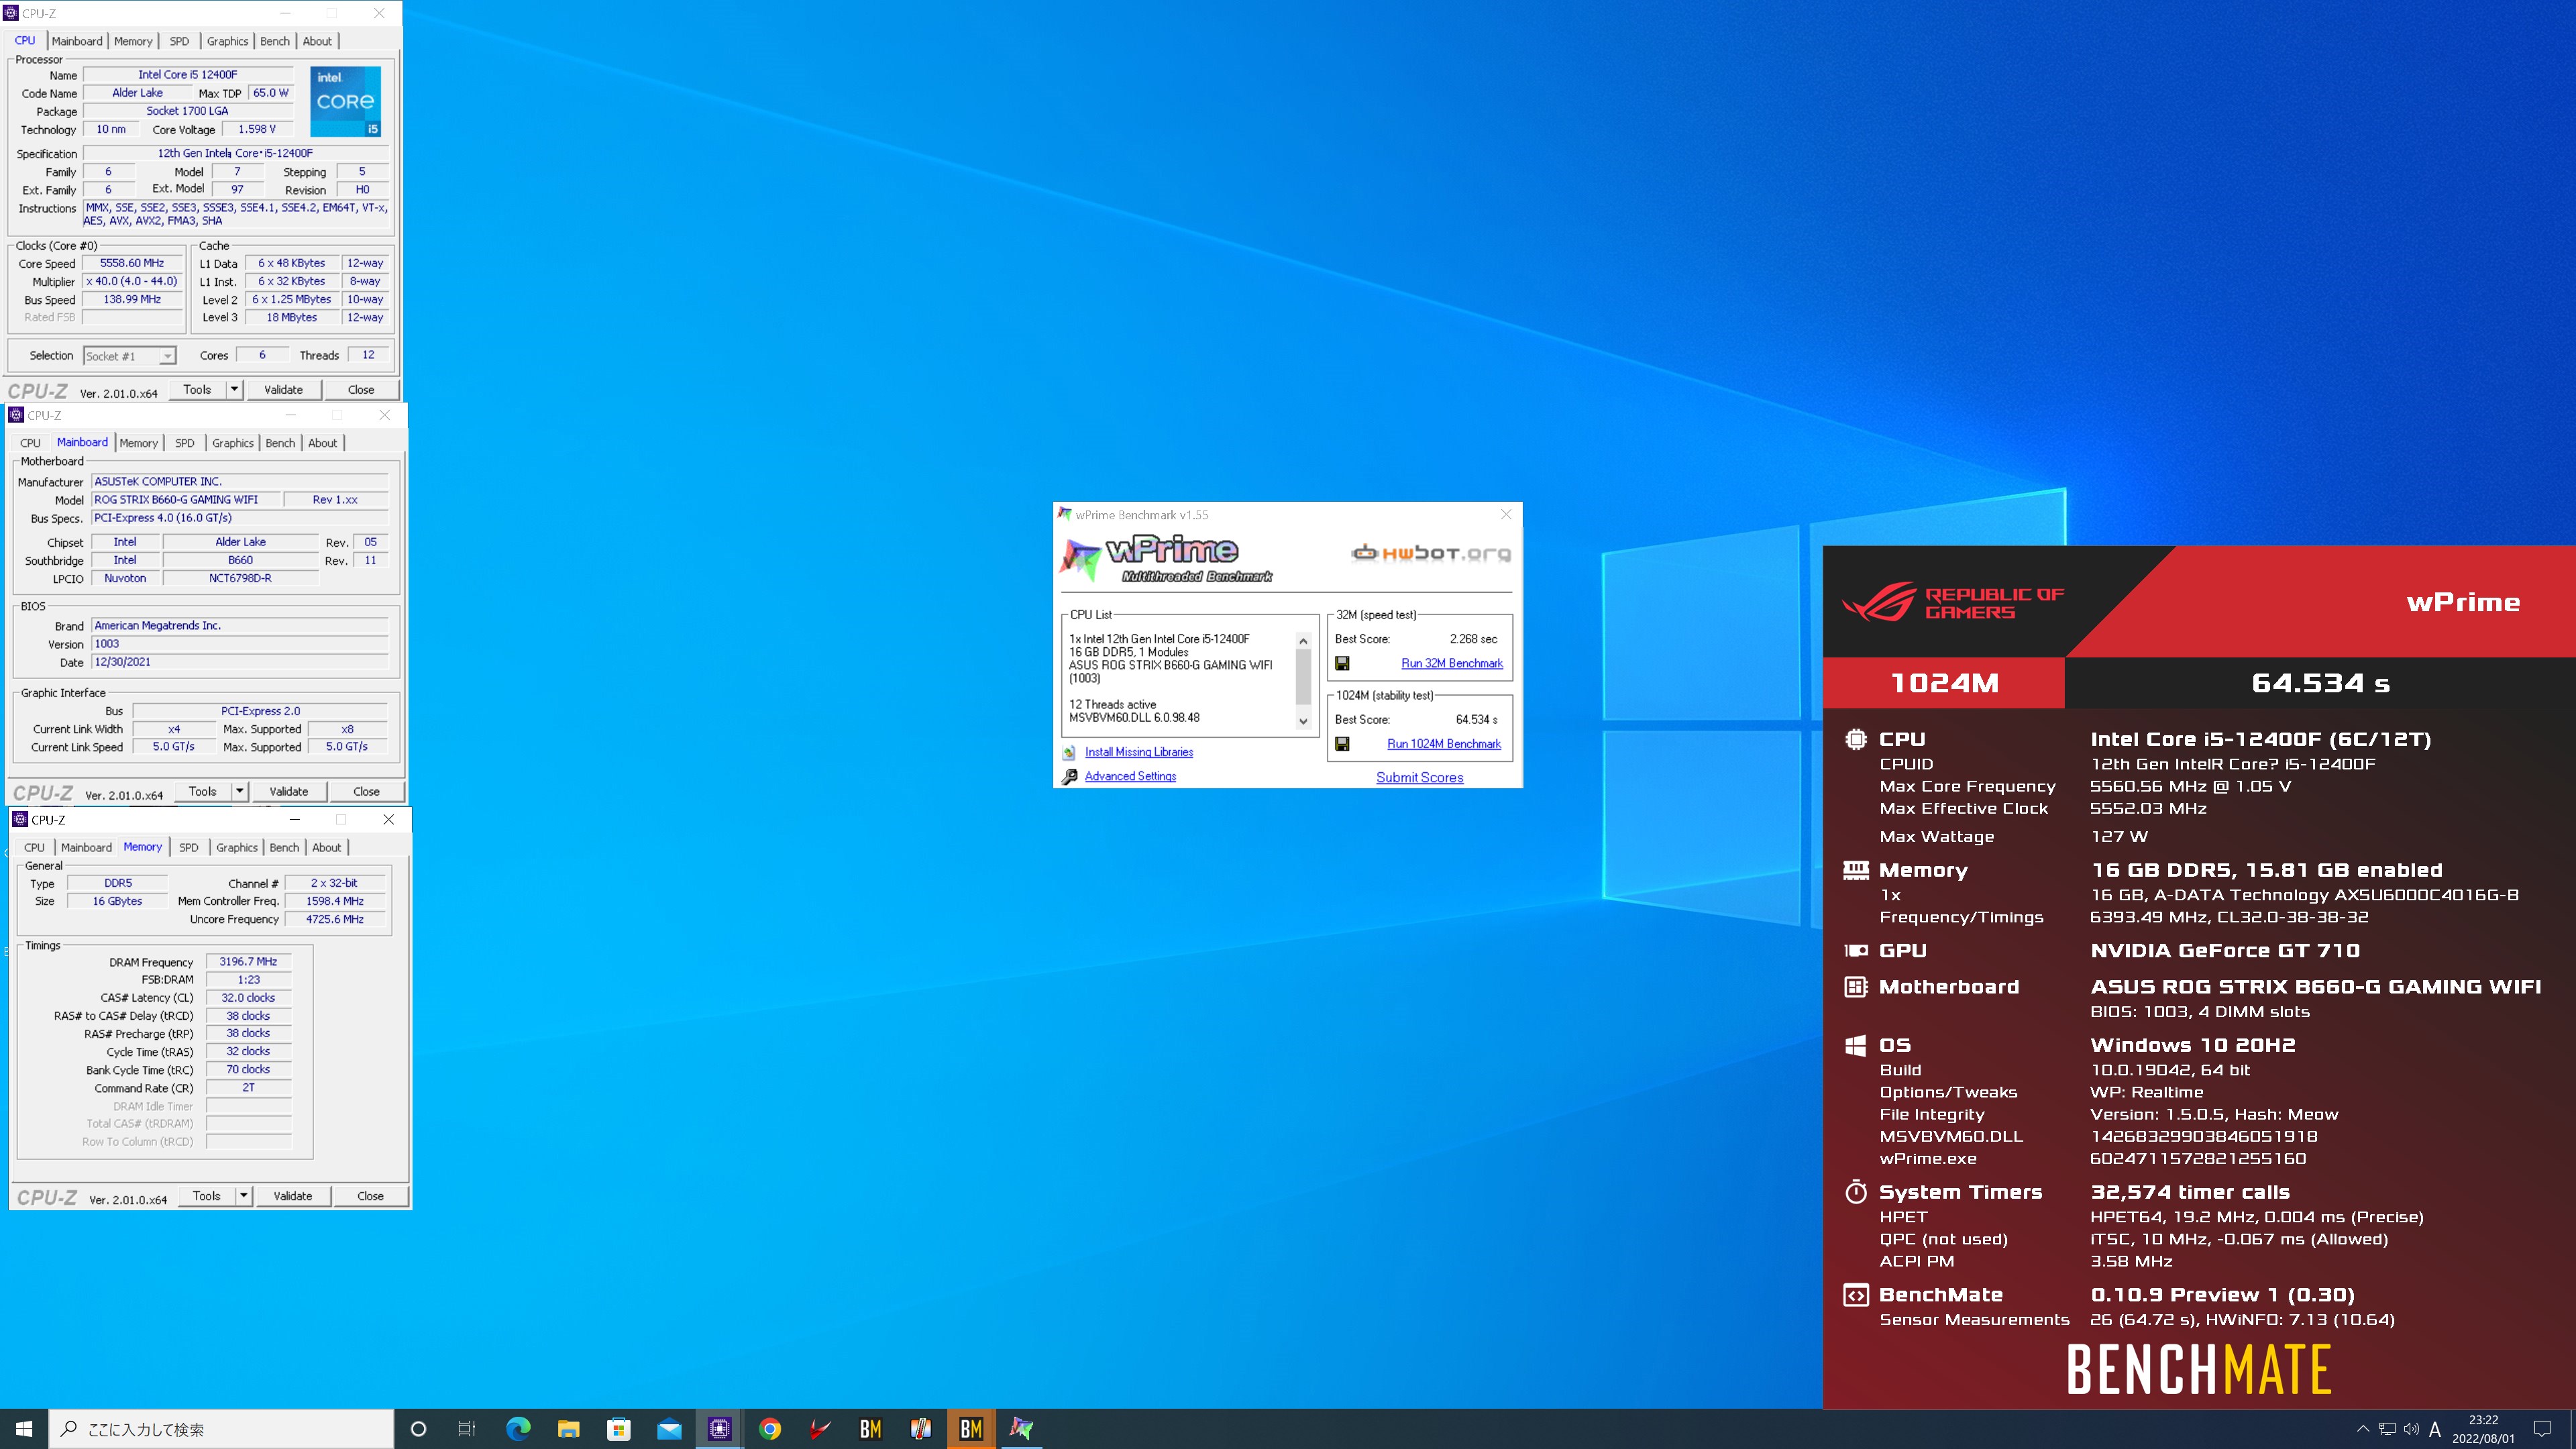Click the CPU List scrollbar thumb

pos(1303,677)
